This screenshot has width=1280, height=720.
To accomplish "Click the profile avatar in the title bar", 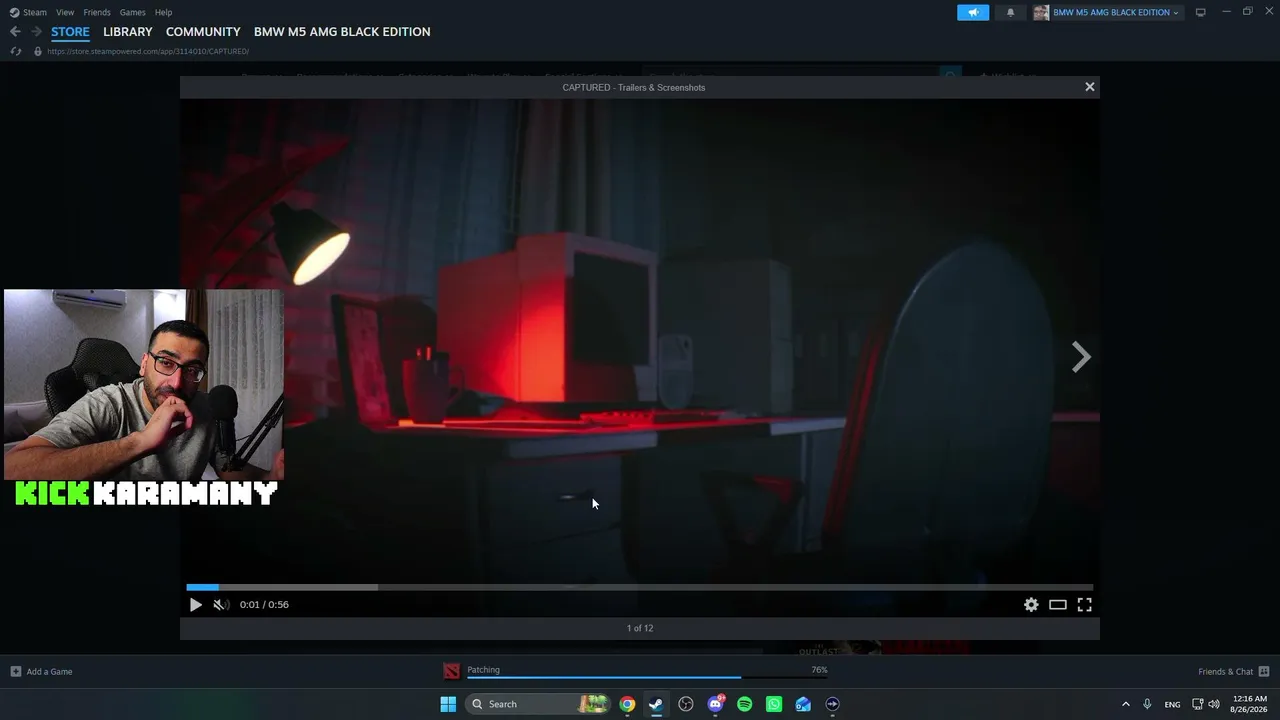I will [1041, 12].
